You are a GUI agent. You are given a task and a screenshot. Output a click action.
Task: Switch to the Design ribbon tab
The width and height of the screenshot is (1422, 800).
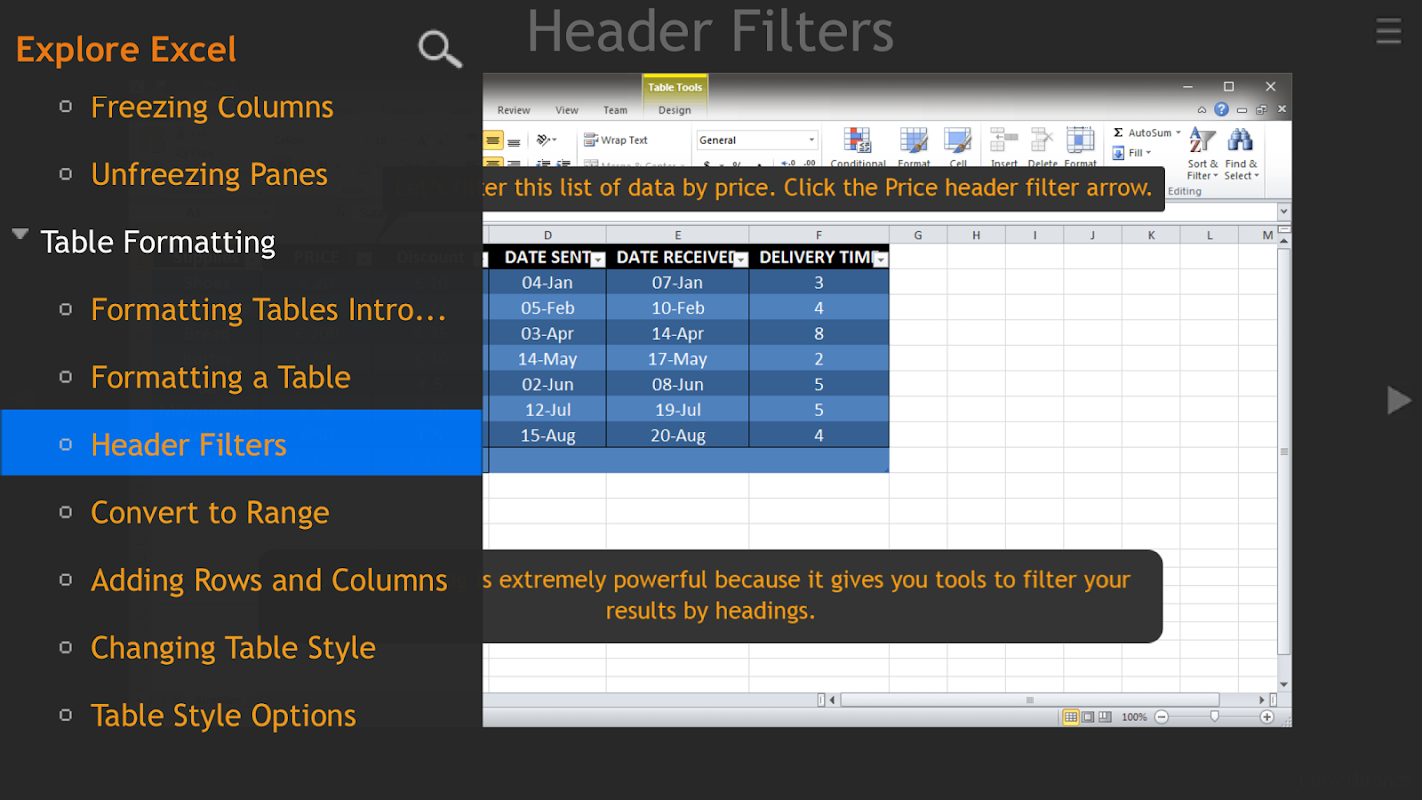click(x=674, y=110)
